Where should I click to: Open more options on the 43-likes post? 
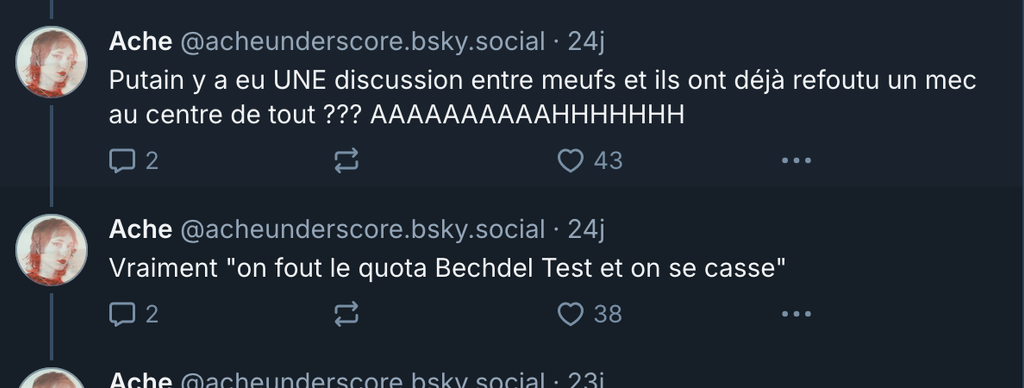pos(796,160)
